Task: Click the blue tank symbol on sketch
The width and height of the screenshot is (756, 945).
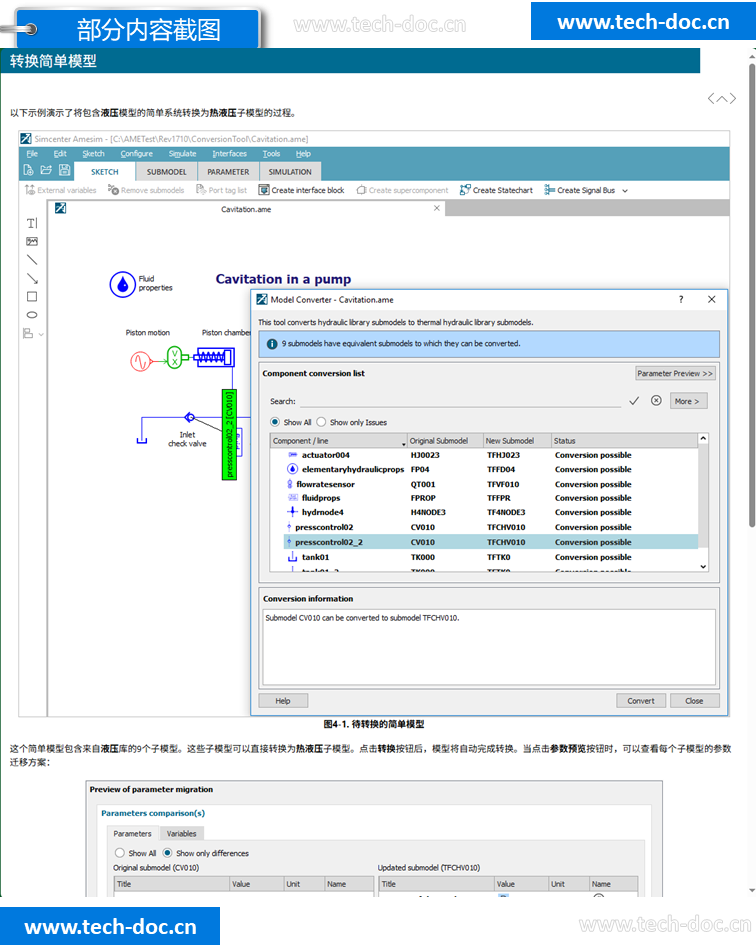Action: click(x=142, y=441)
